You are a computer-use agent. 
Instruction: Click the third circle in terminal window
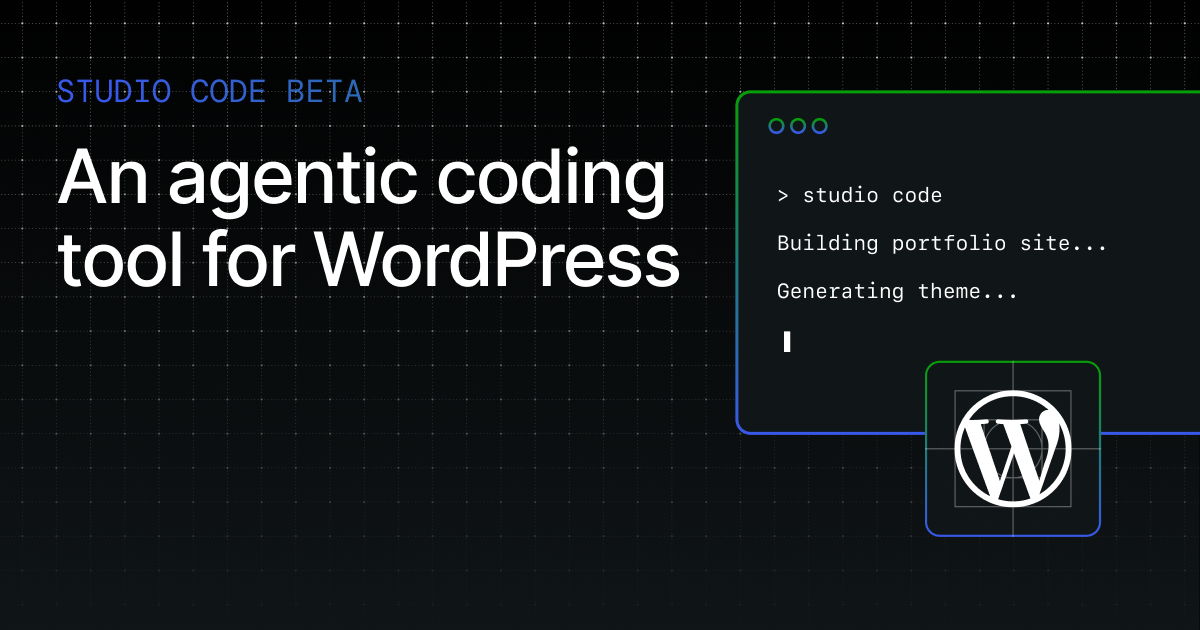coord(820,126)
